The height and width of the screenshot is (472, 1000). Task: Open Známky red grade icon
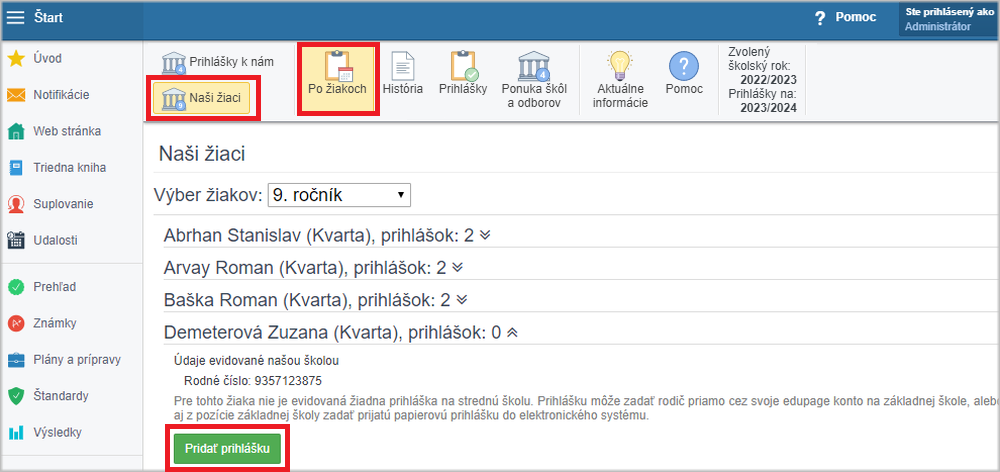(x=15, y=323)
